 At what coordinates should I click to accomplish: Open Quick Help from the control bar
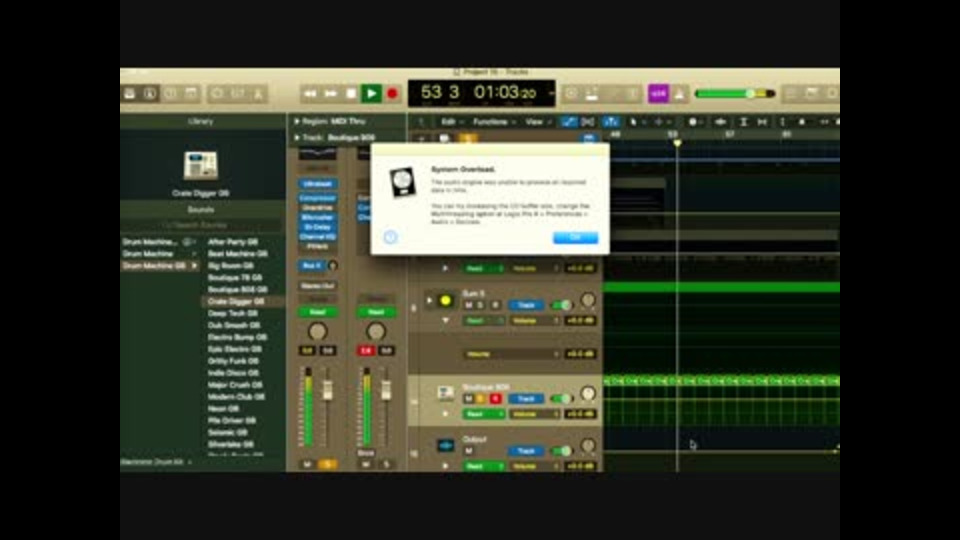click(x=171, y=94)
